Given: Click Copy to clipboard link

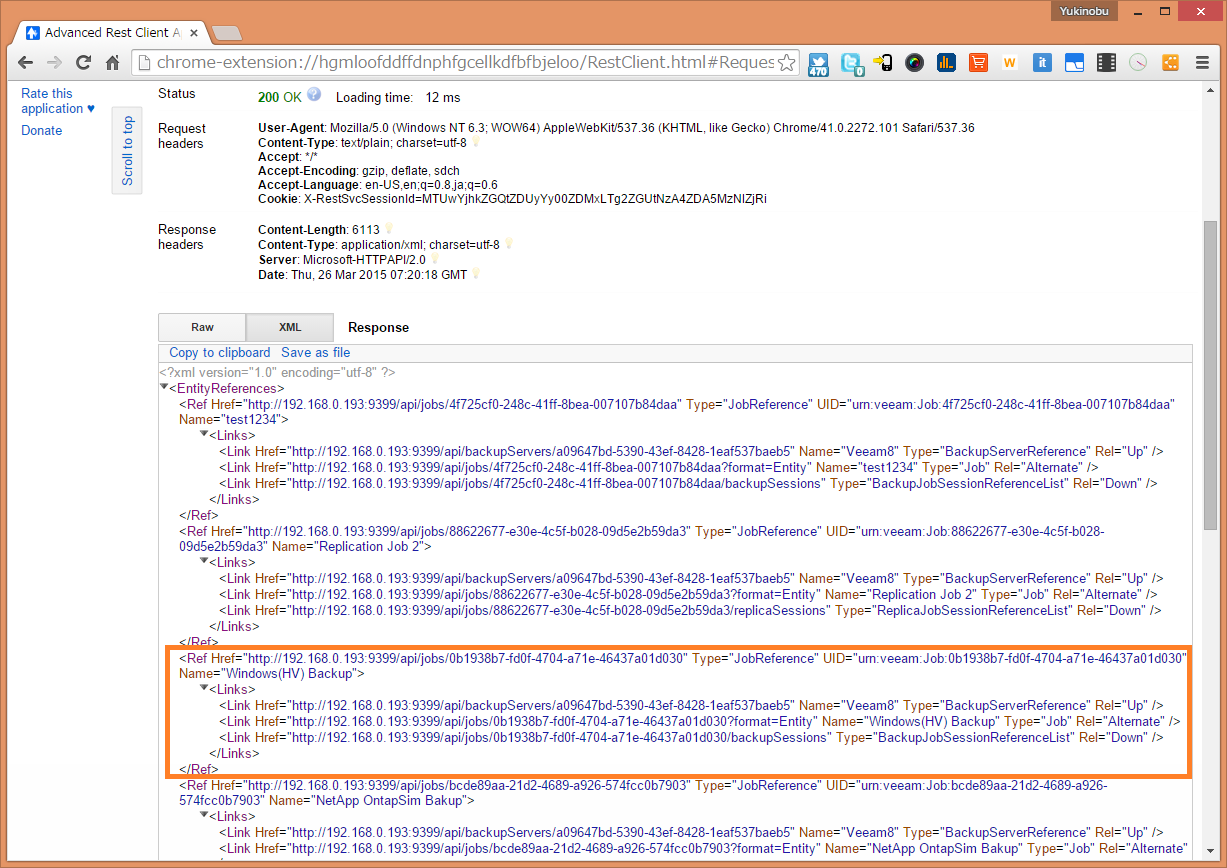Looking at the screenshot, I should tap(220, 352).
